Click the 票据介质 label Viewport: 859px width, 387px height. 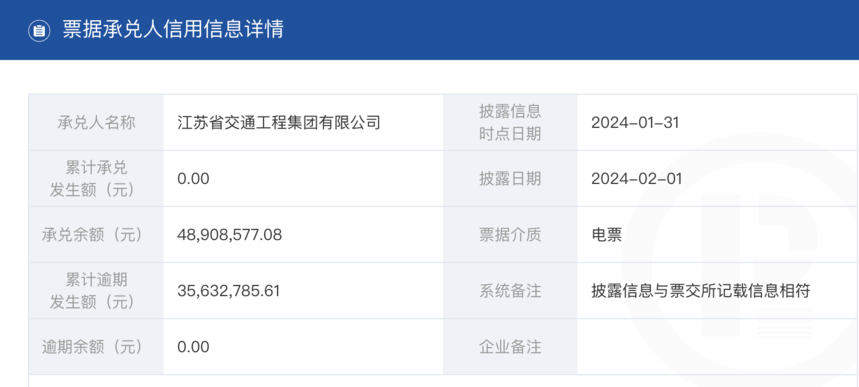pyautogui.click(x=510, y=235)
